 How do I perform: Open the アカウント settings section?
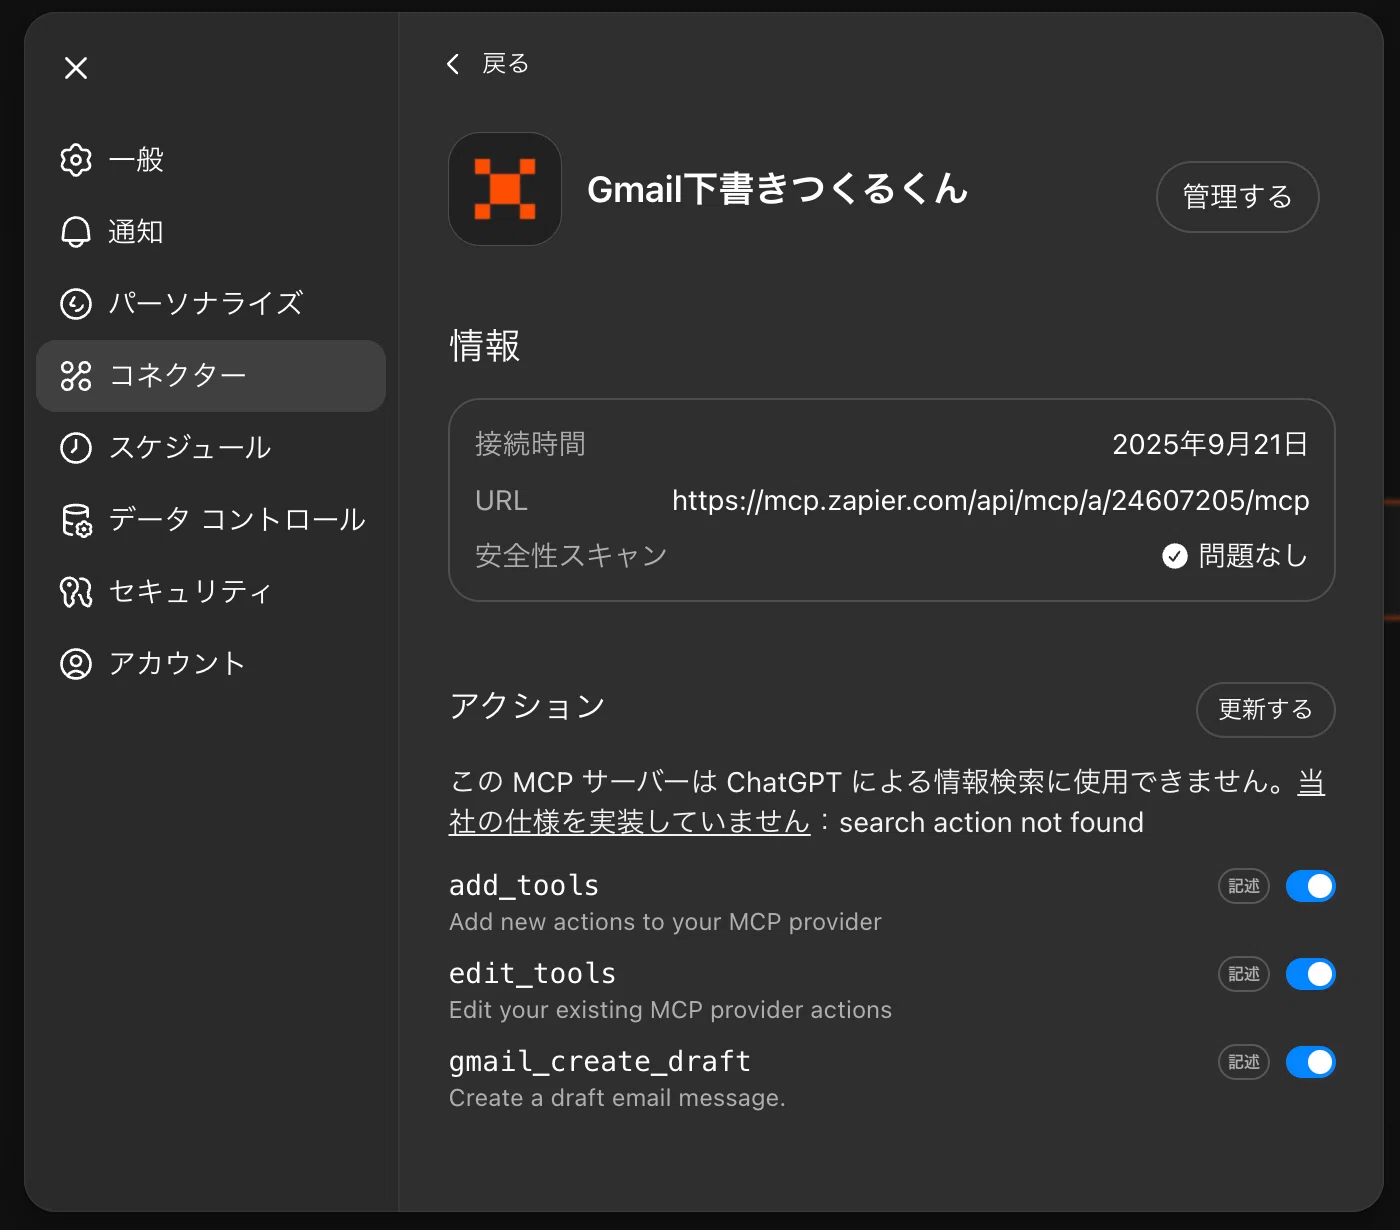(211, 664)
